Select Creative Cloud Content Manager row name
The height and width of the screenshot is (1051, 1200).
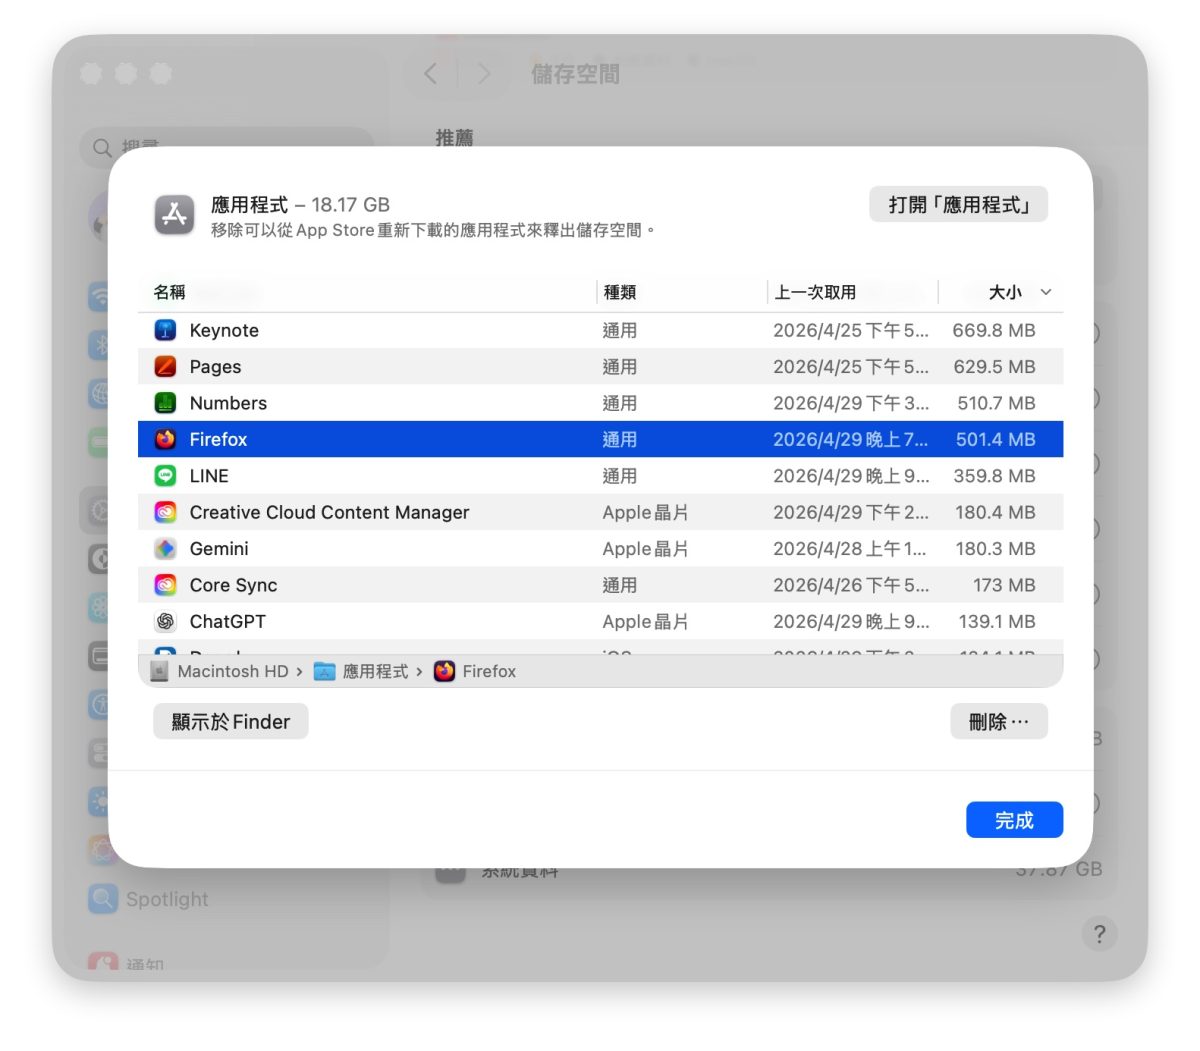329,512
